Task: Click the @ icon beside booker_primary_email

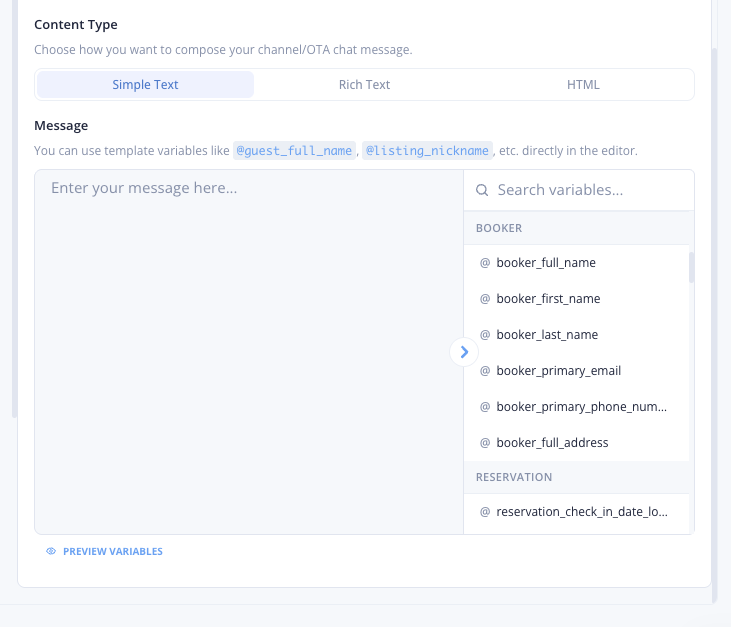Action: (485, 371)
